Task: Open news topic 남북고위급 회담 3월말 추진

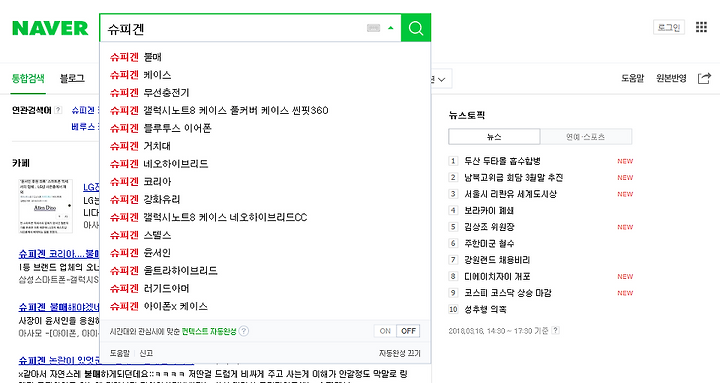Action: point(513,177)
